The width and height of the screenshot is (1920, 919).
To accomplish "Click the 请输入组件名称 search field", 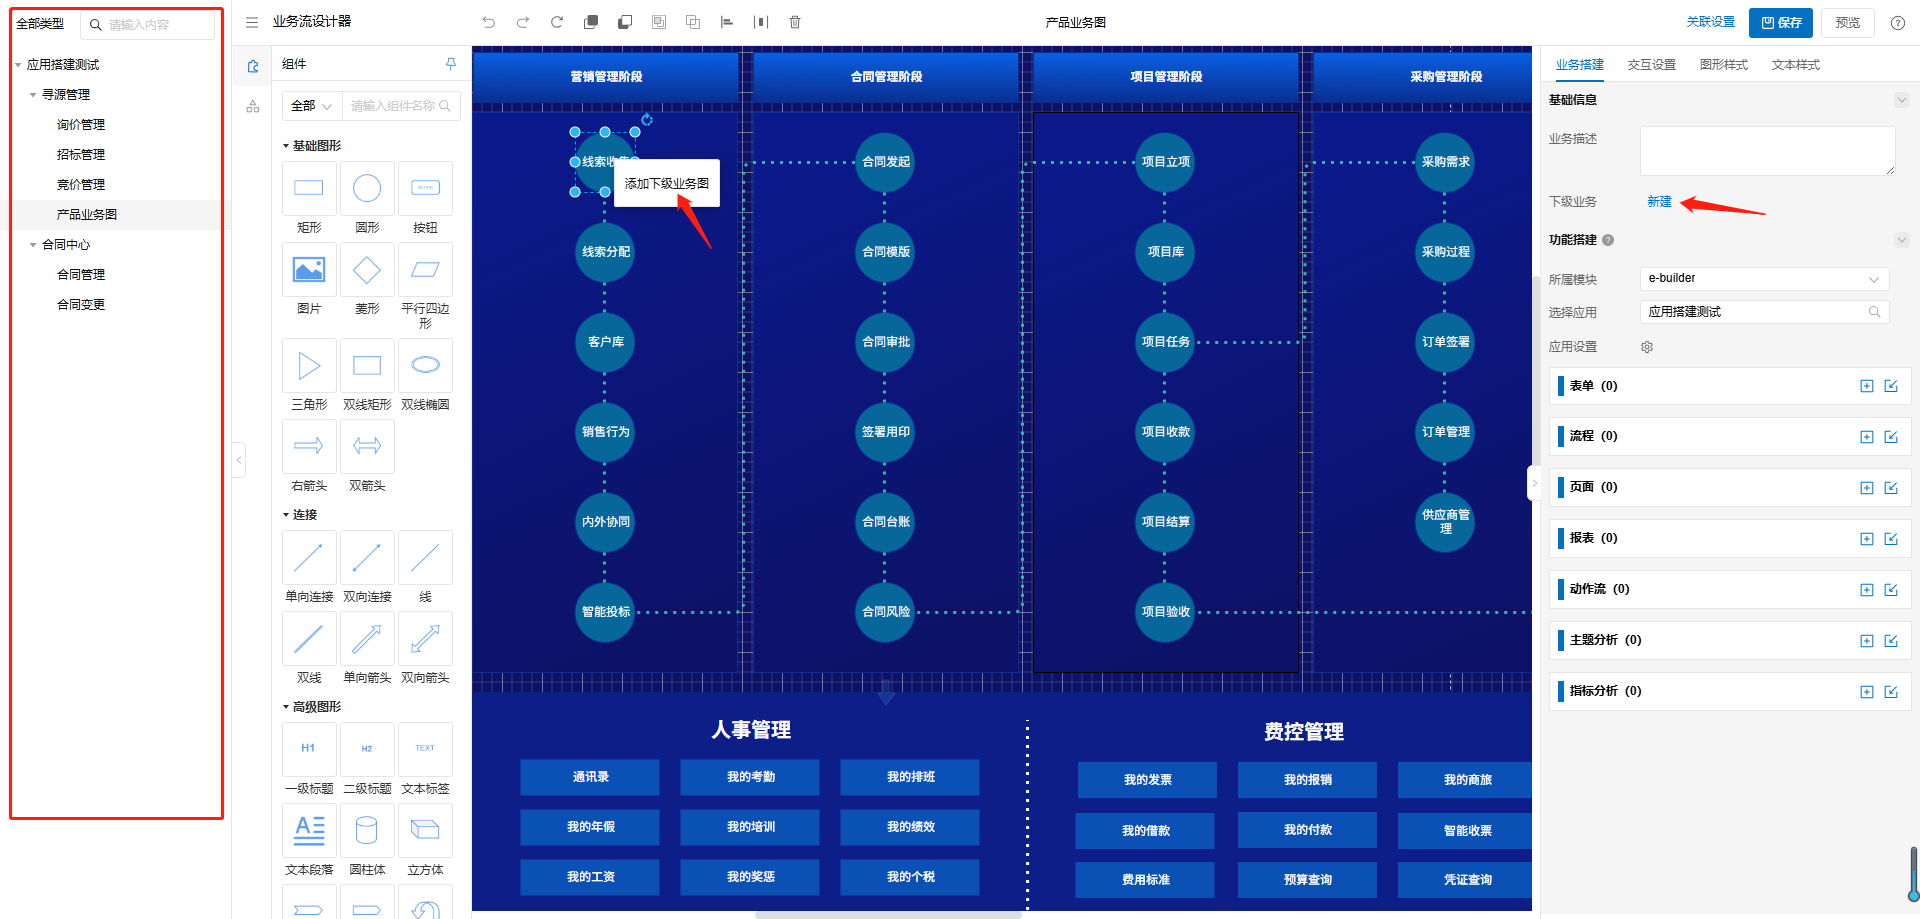I will [401, 106].
